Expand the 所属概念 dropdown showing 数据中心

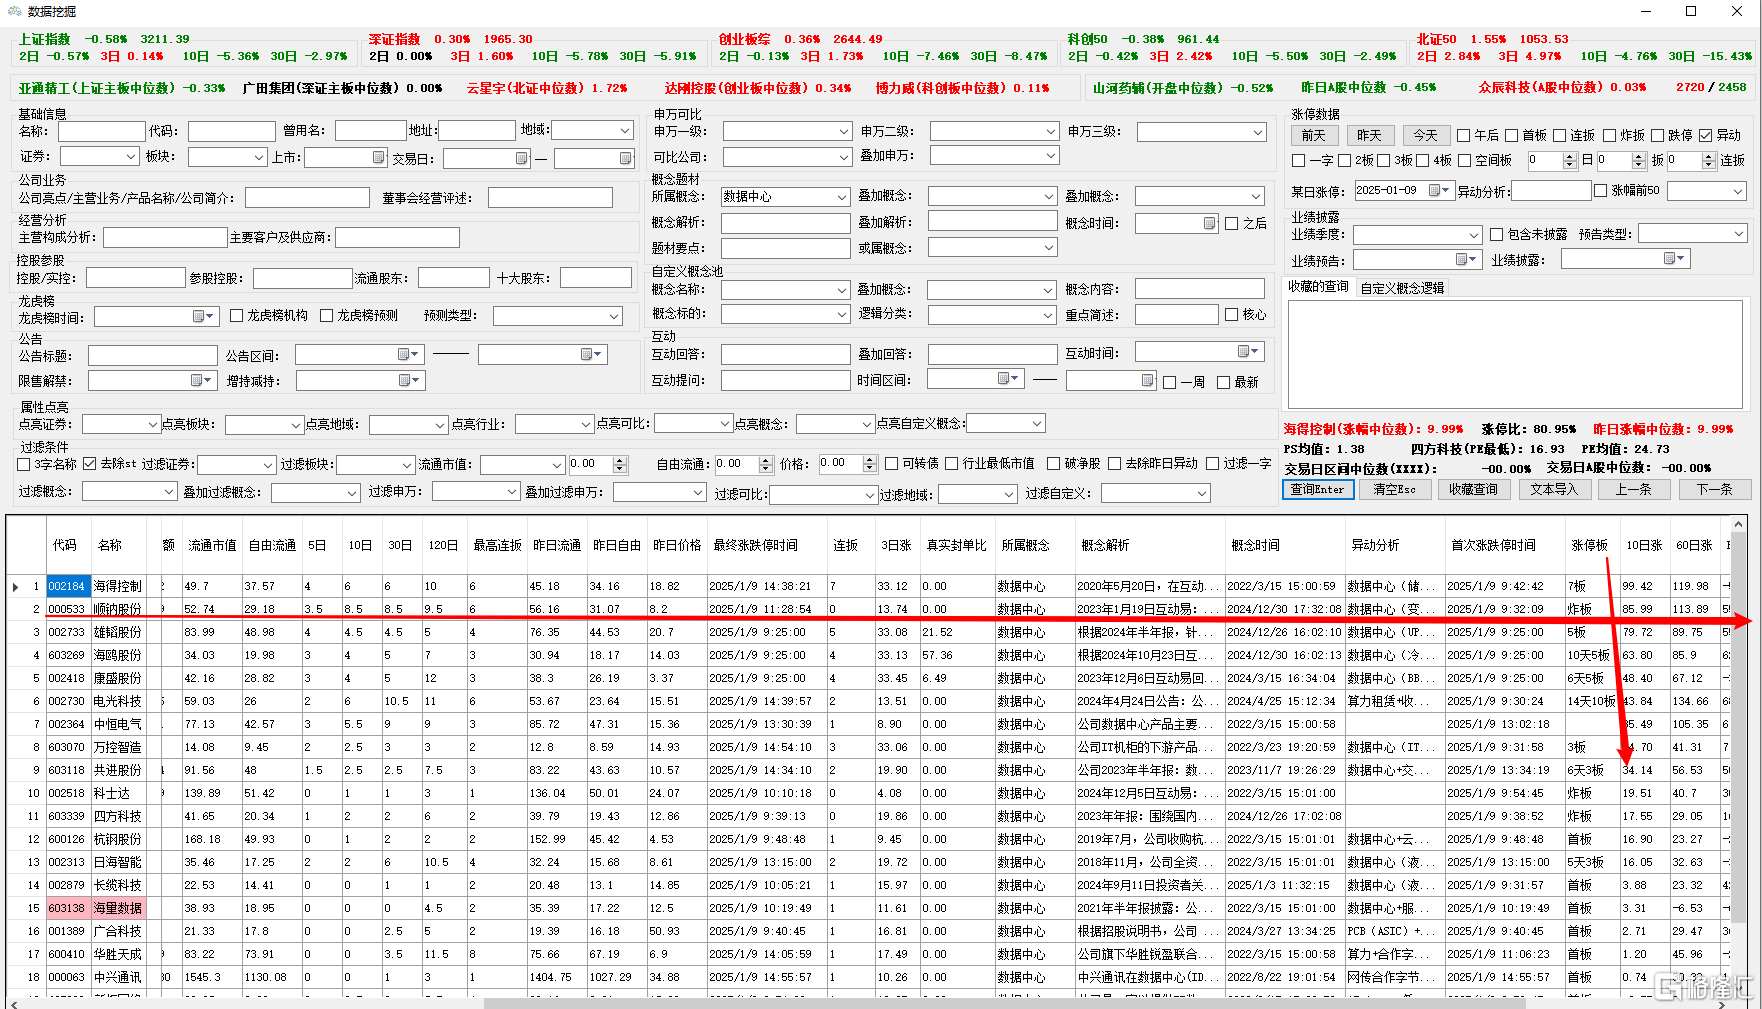(x=841, y=197)
